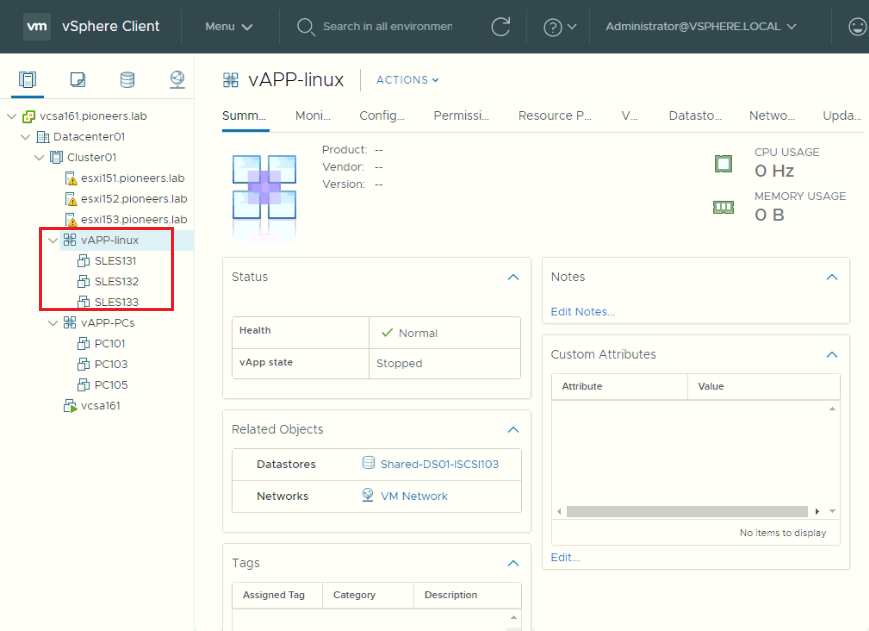Collapse the Datacenter01 tree node
Viewport: 869px width, 631px height.
click(x=25, y=137)
